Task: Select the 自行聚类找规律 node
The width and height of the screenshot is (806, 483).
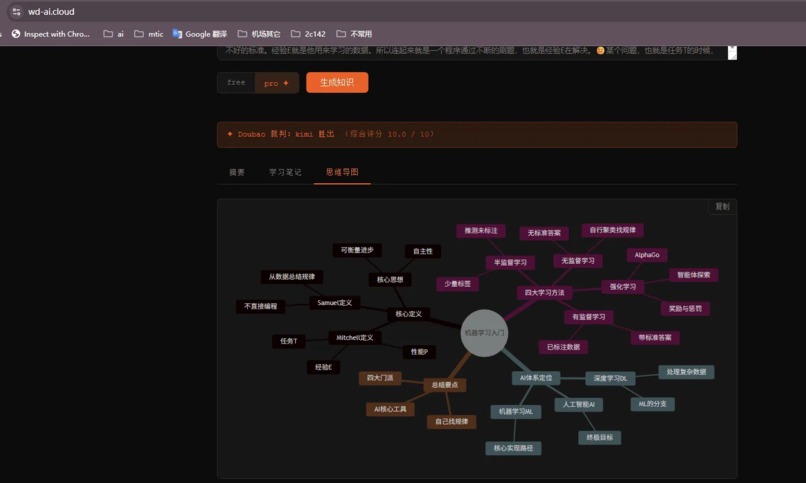Action: coord(613,230)
